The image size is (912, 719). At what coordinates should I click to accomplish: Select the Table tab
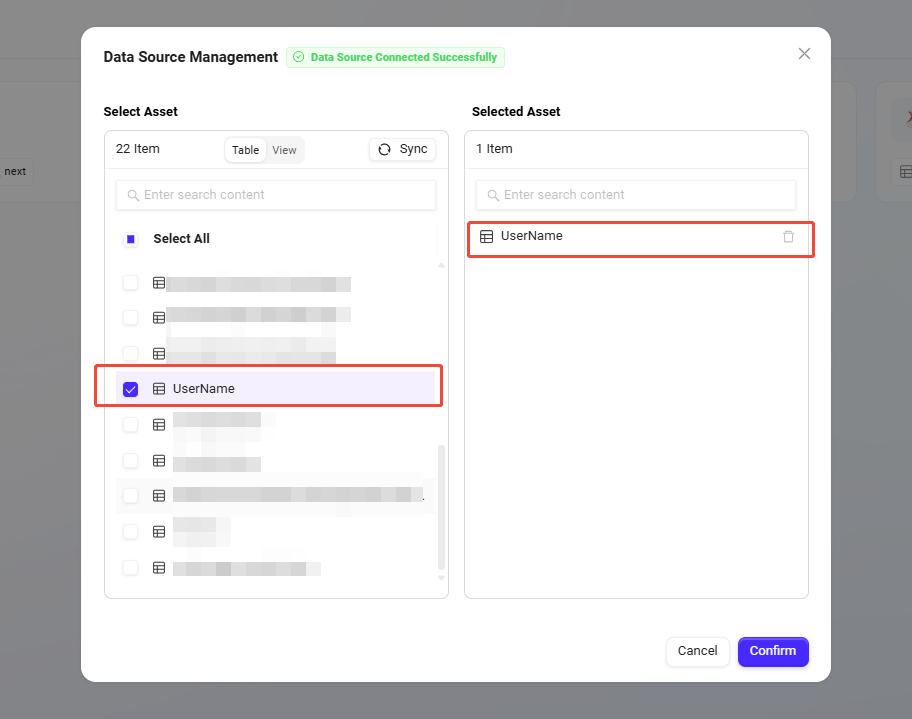pos(246,150)
